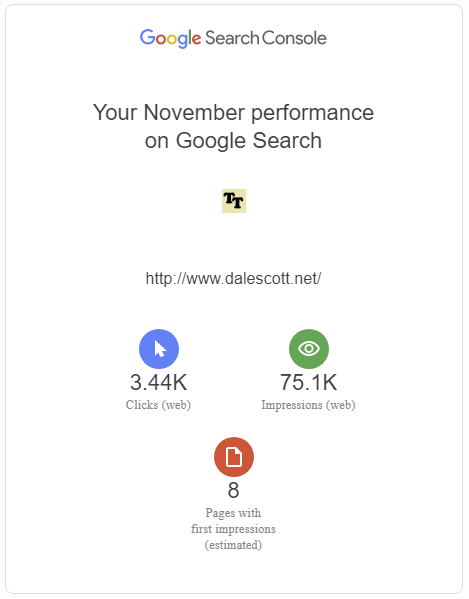This screenshot has width=469, height=599.
Task: Select the 3.44K clicks value
Action: [158, 382]
